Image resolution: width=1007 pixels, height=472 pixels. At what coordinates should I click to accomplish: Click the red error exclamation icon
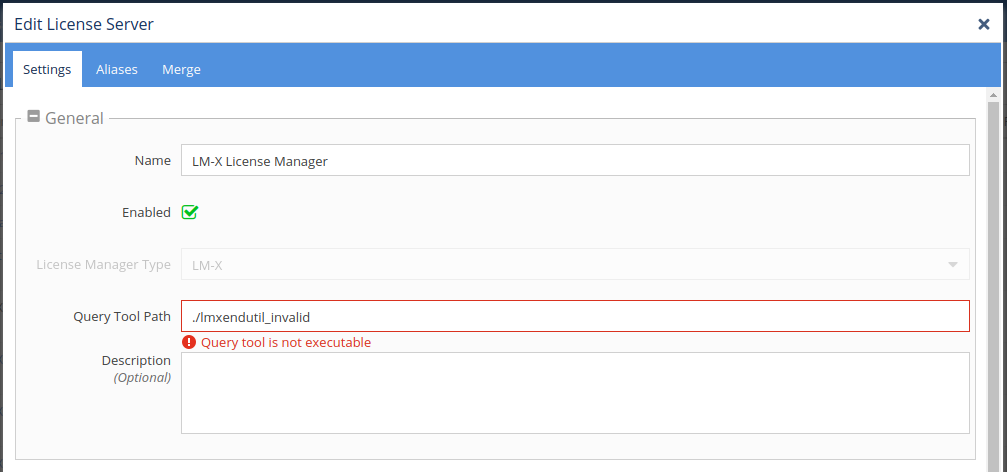[x=188, y=342]
